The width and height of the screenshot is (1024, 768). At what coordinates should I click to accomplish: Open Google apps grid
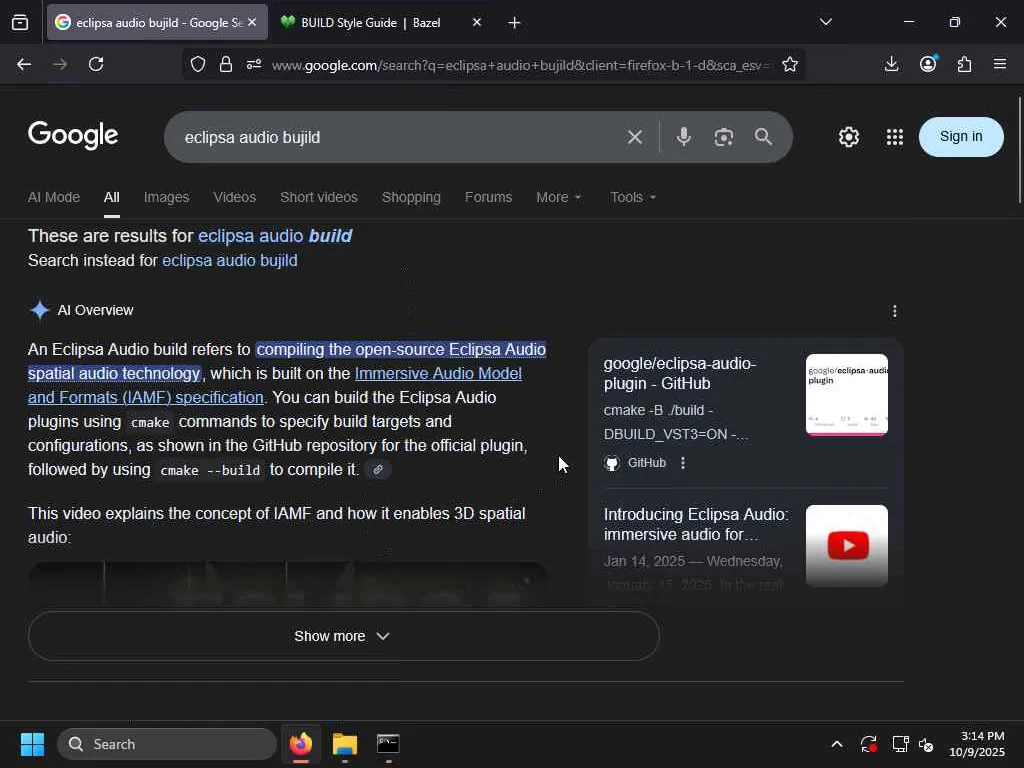(x=895, y=137)
